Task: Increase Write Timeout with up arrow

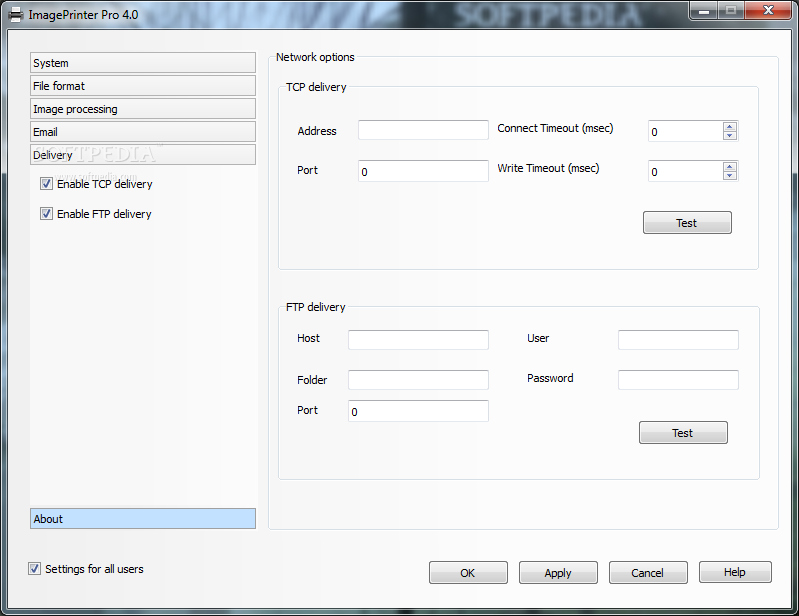Action: click(730, 167)
